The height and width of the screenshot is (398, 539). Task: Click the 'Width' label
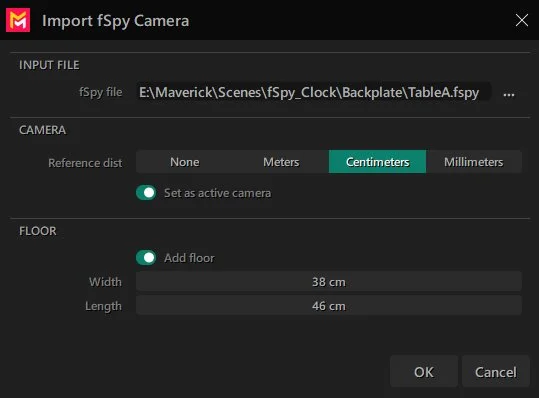[x=105, y=282]
